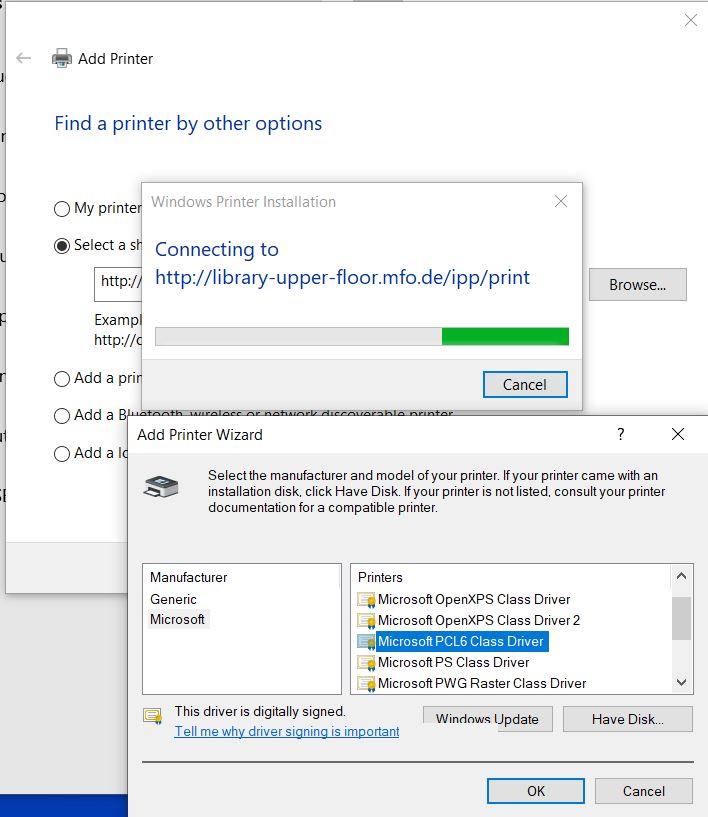Click the back arrow in Add Printer
Image resolution: width=708 pixels, height=817 pixels.
(x=23, y=58)
